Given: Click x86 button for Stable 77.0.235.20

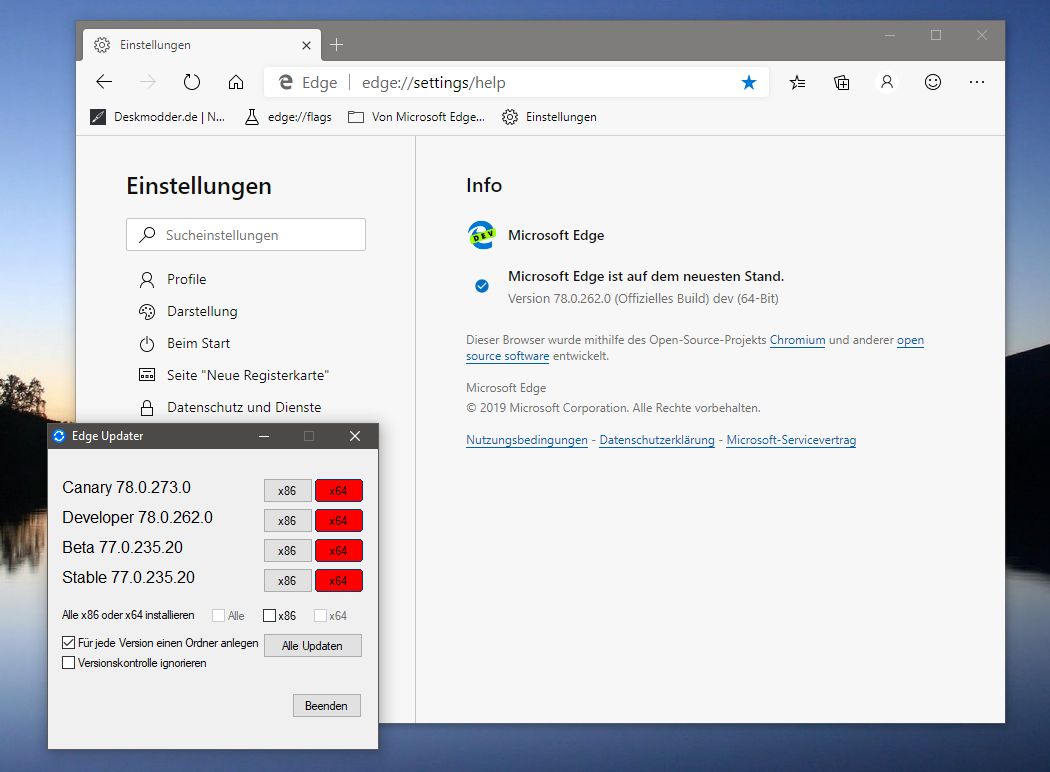Looking at the screenshot, I should [x=287, y=581].
